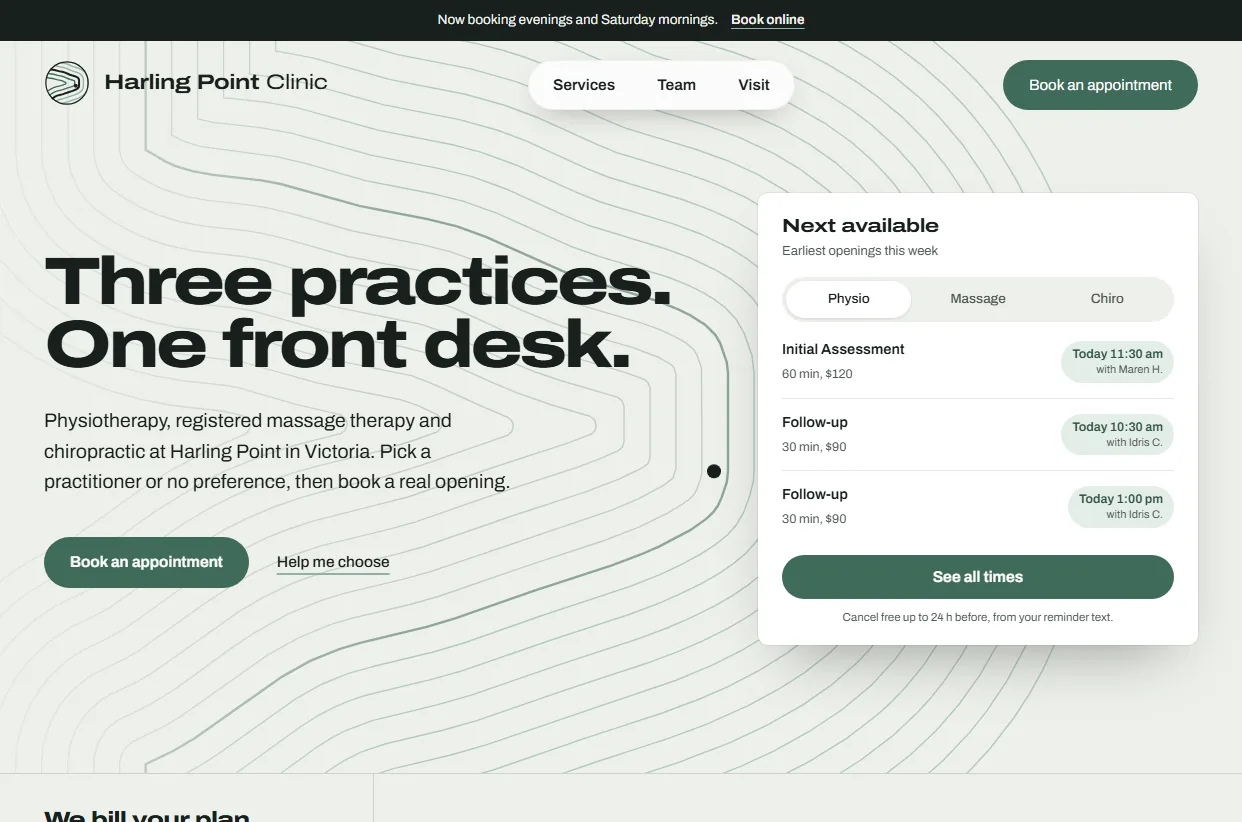Switch to the Chiro tab
The height and width of the screenshot is (822, 1242).
[x=1107, y=299]
